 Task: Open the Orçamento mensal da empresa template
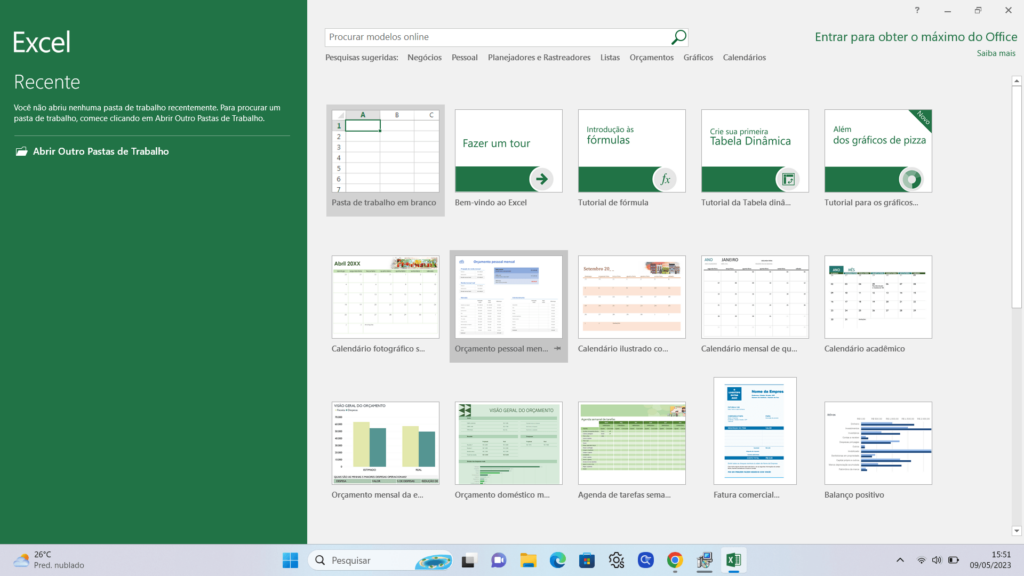(385, 443)
